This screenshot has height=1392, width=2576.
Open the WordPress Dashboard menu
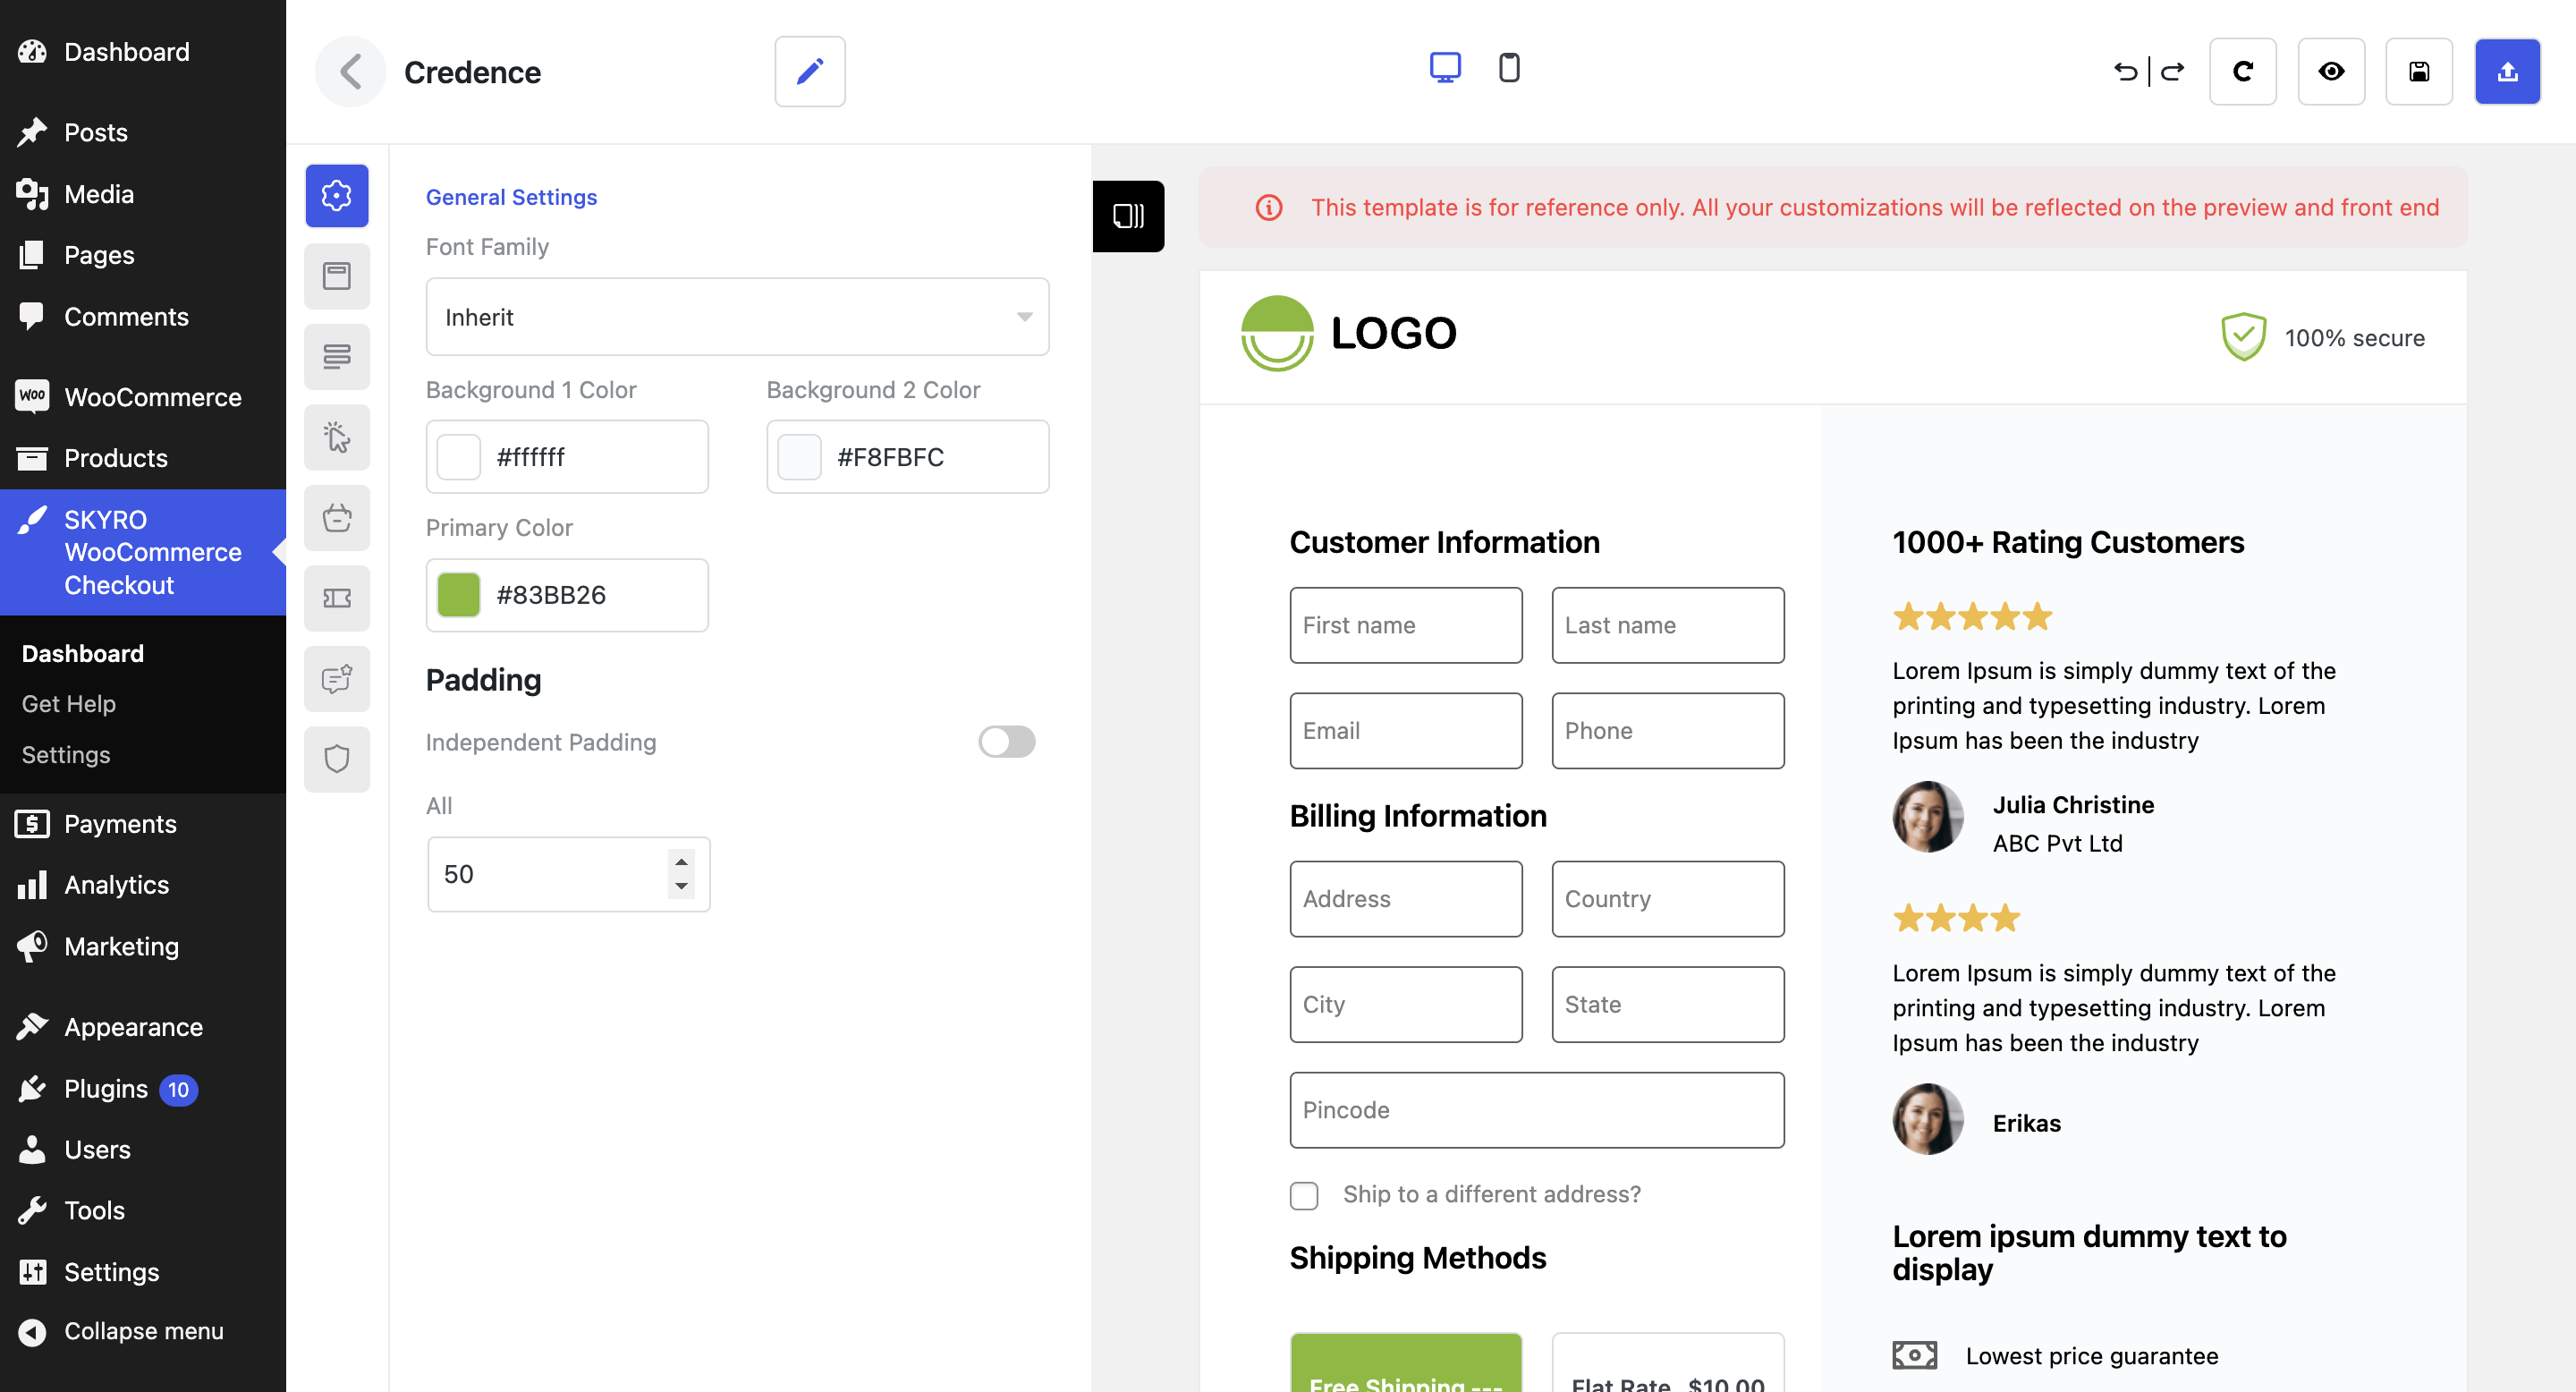tap(143, 51)
